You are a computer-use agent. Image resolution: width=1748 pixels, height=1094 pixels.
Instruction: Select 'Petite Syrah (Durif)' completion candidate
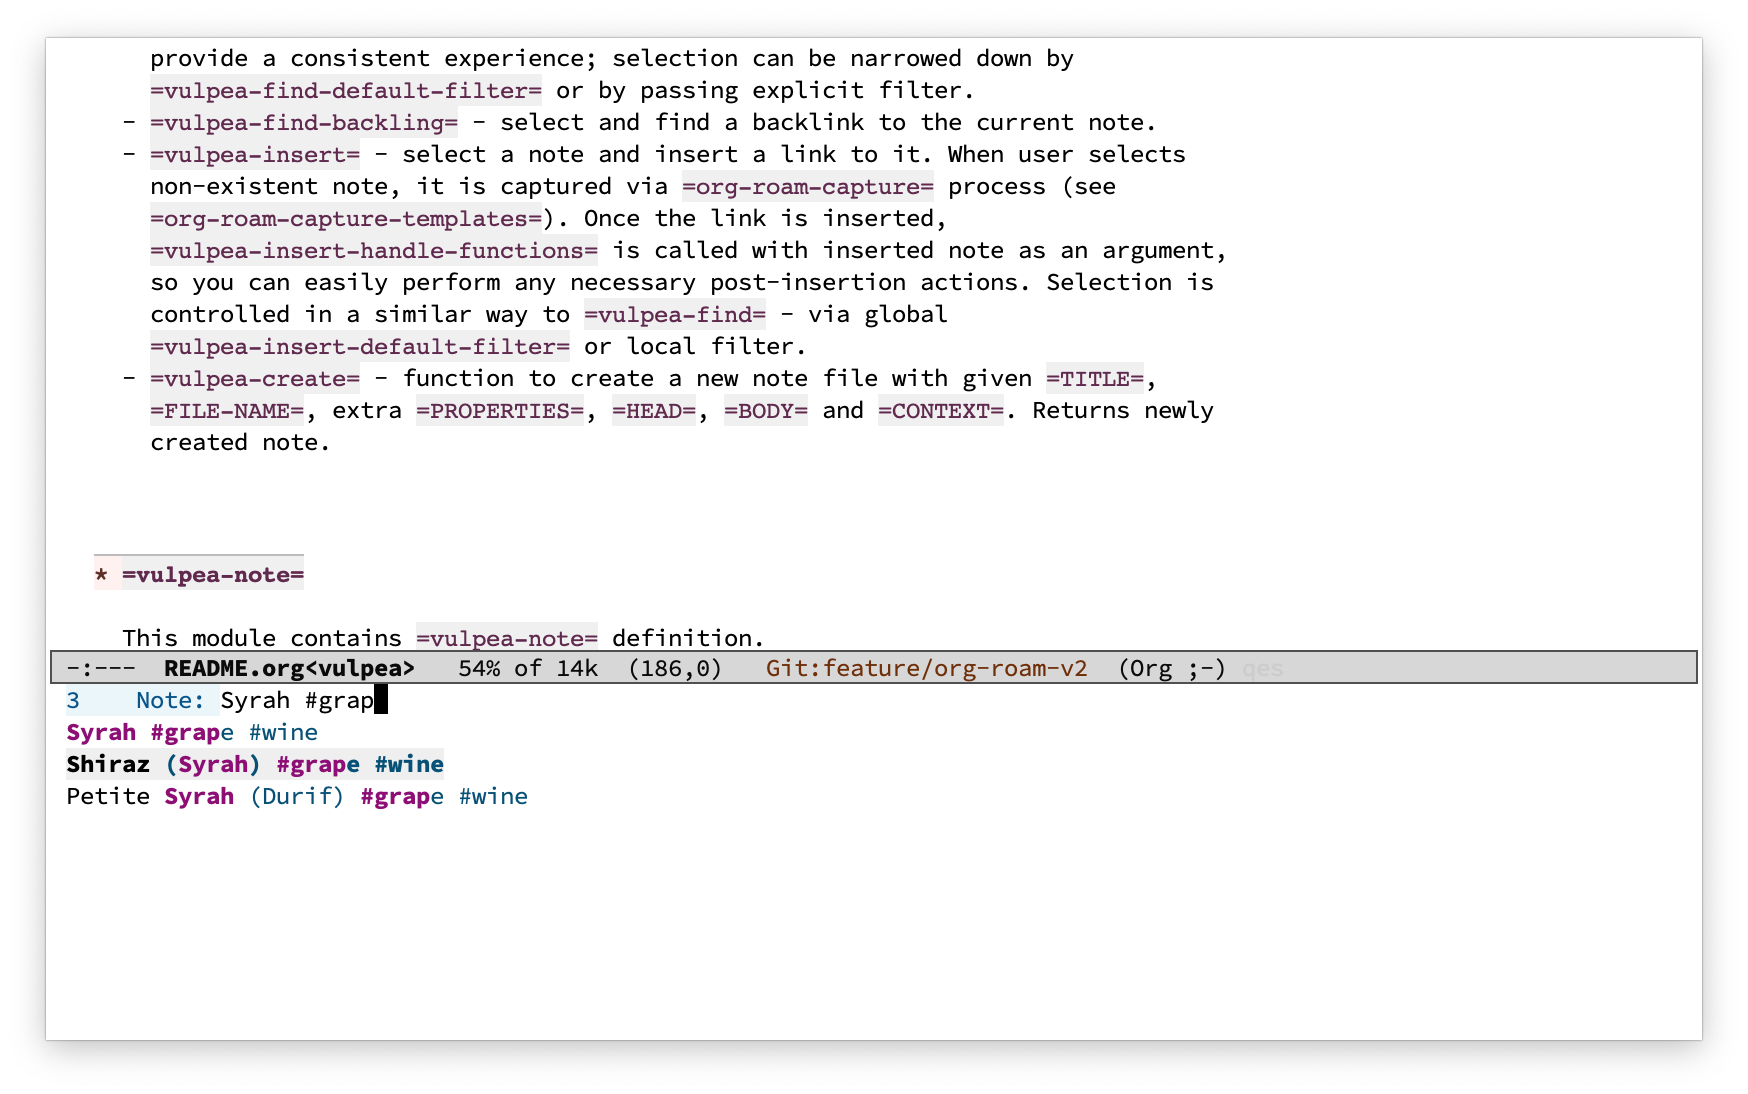[297, 796]
